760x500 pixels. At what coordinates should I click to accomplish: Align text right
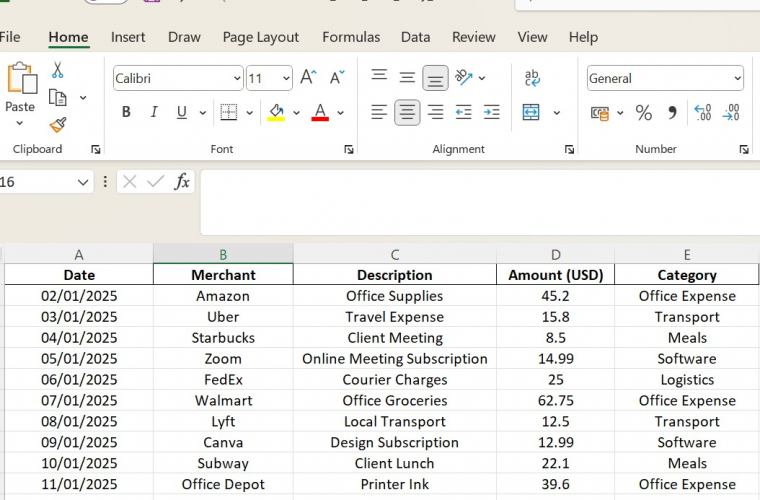(x=435, y=112)
